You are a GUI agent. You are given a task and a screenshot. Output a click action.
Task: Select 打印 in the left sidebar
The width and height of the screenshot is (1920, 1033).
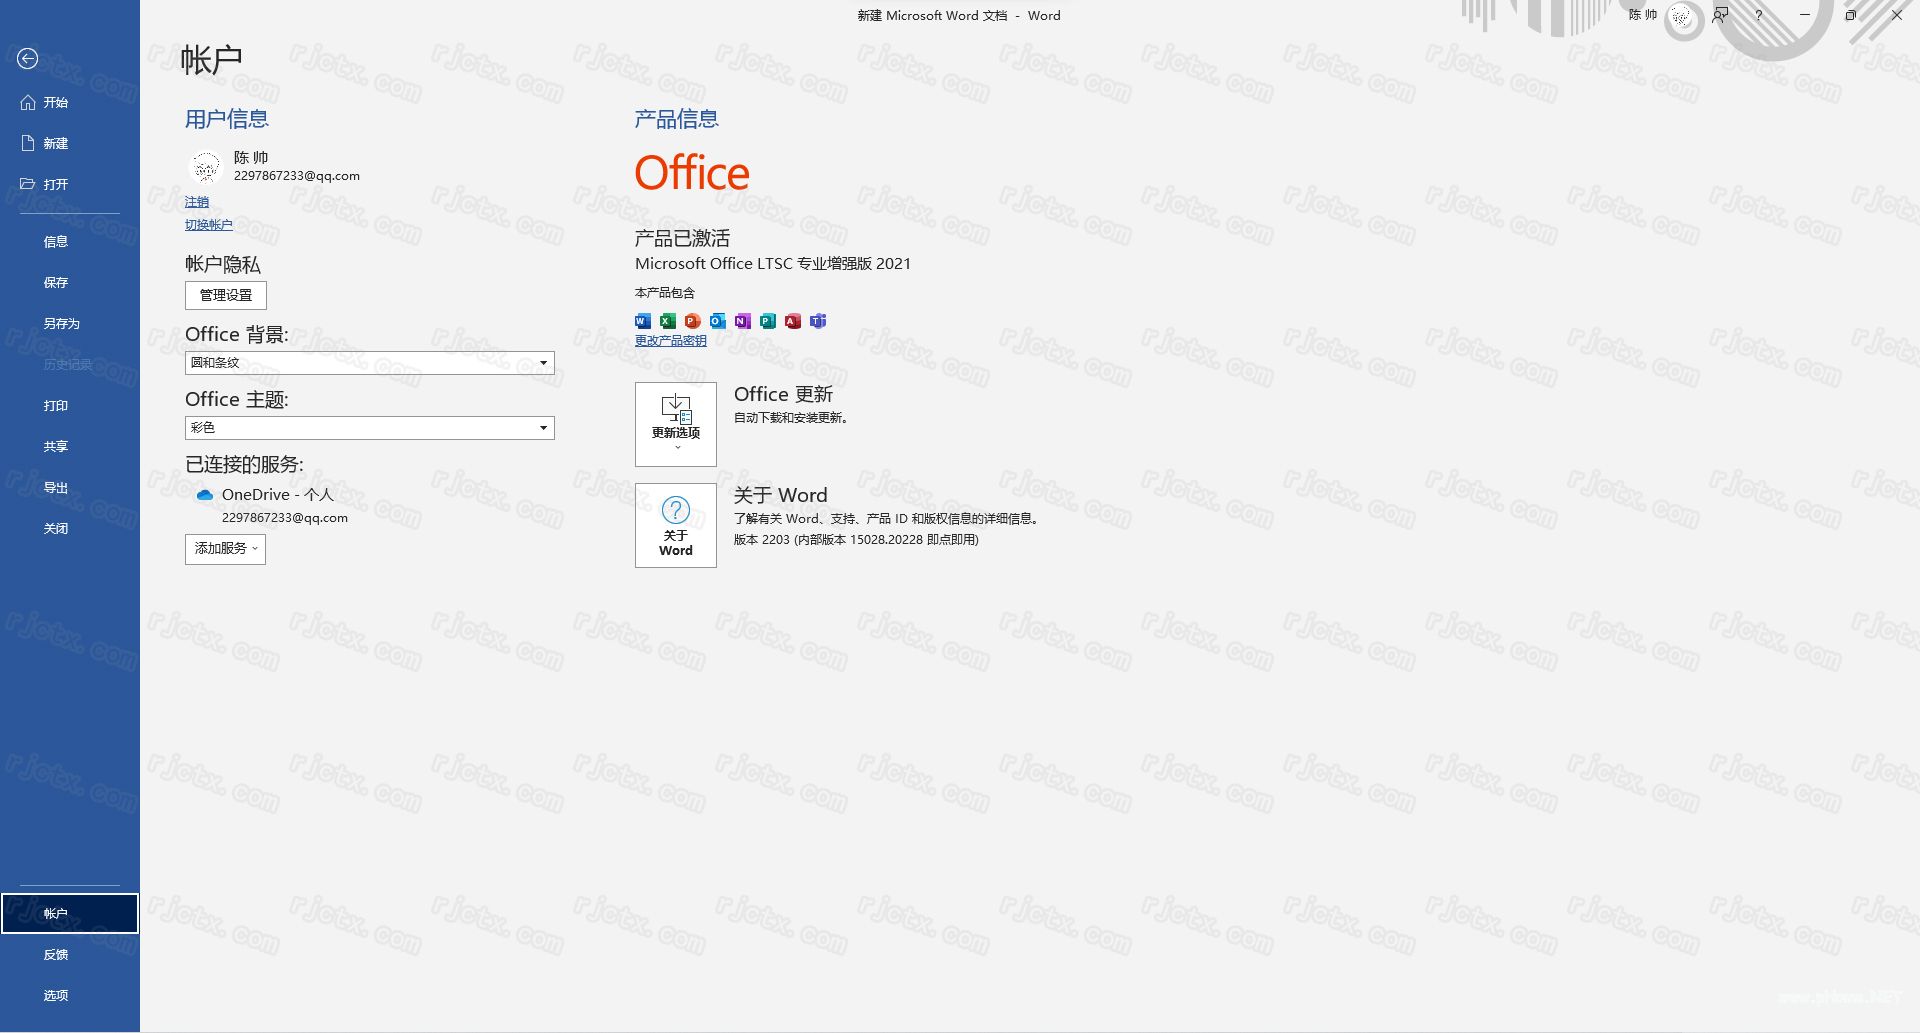[56, 405]
